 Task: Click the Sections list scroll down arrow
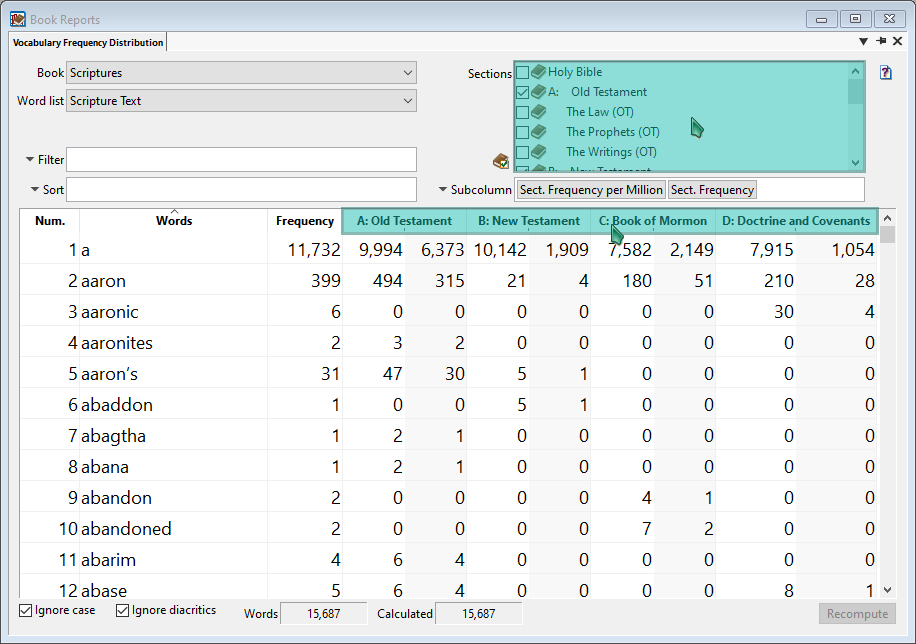click(x=855, y=163)
